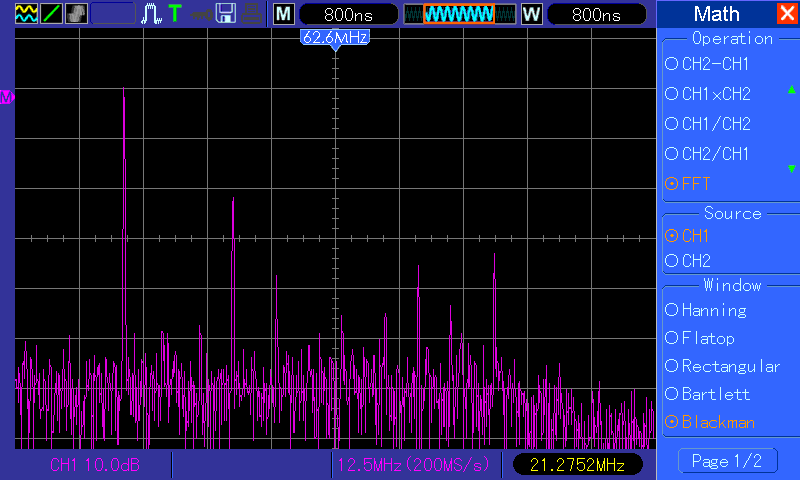
Task: Click the pulse trigger waveform icon
Action: click(x=151, y=14)
